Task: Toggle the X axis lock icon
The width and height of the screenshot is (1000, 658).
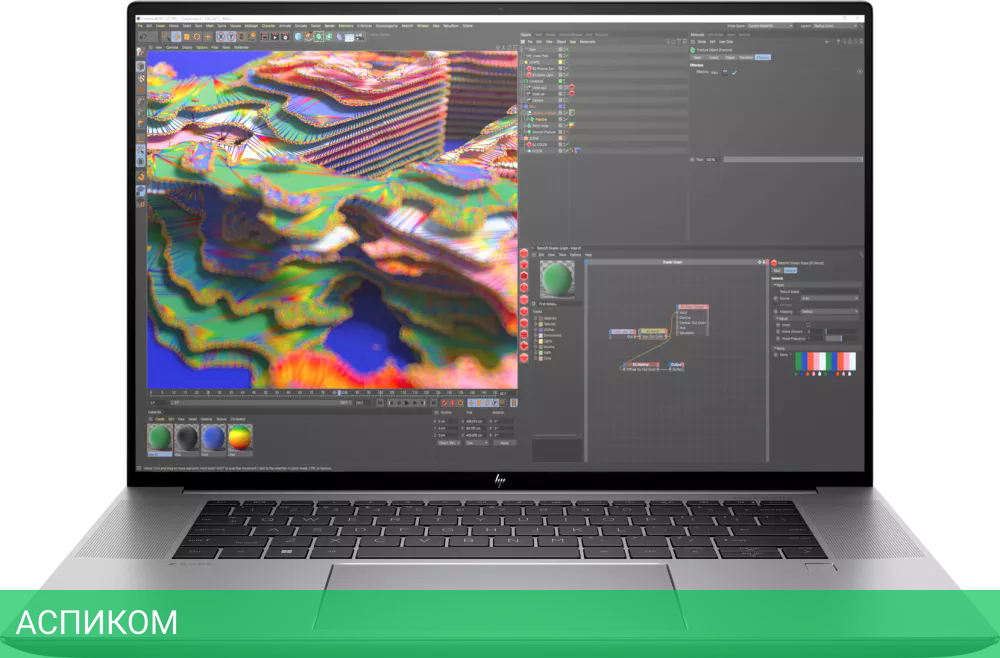Action: click(x=221, y=36)
